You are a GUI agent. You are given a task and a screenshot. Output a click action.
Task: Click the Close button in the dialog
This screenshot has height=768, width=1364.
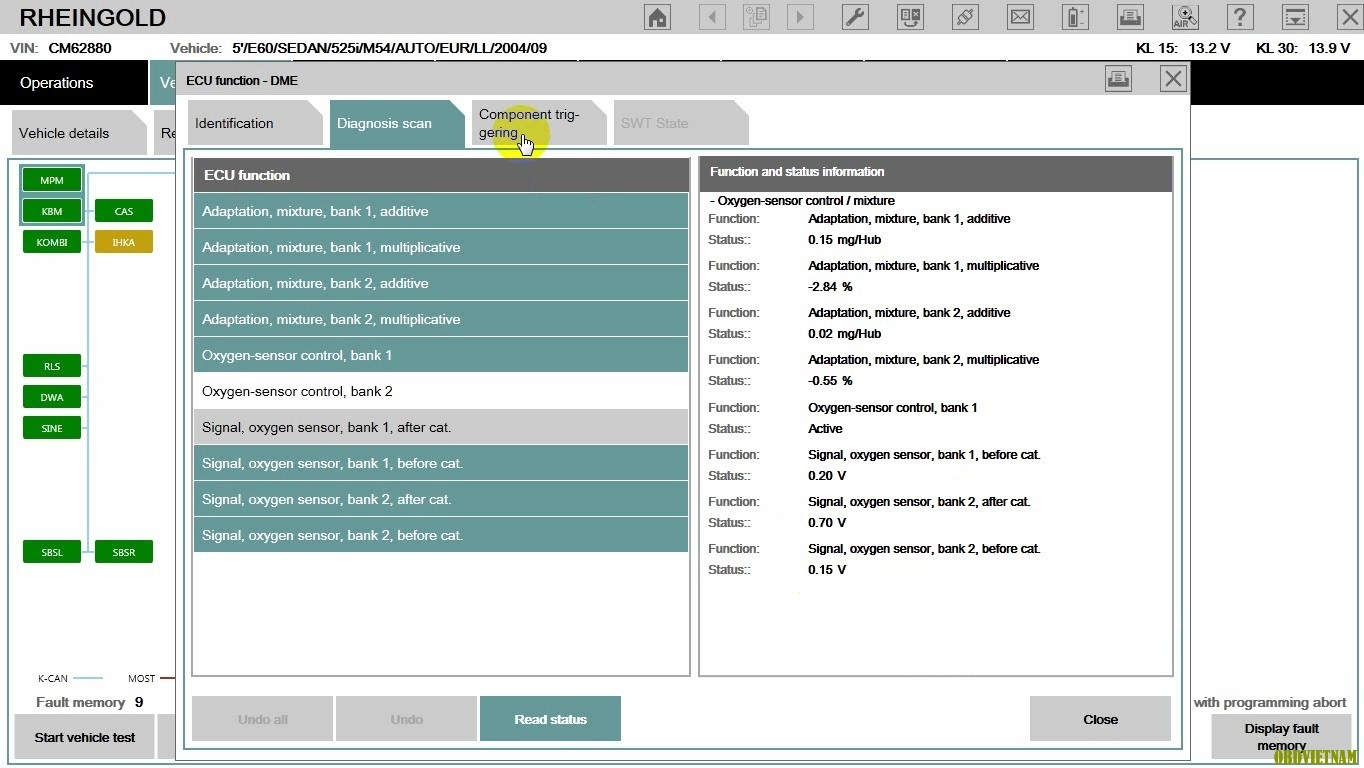point(1100,719)
